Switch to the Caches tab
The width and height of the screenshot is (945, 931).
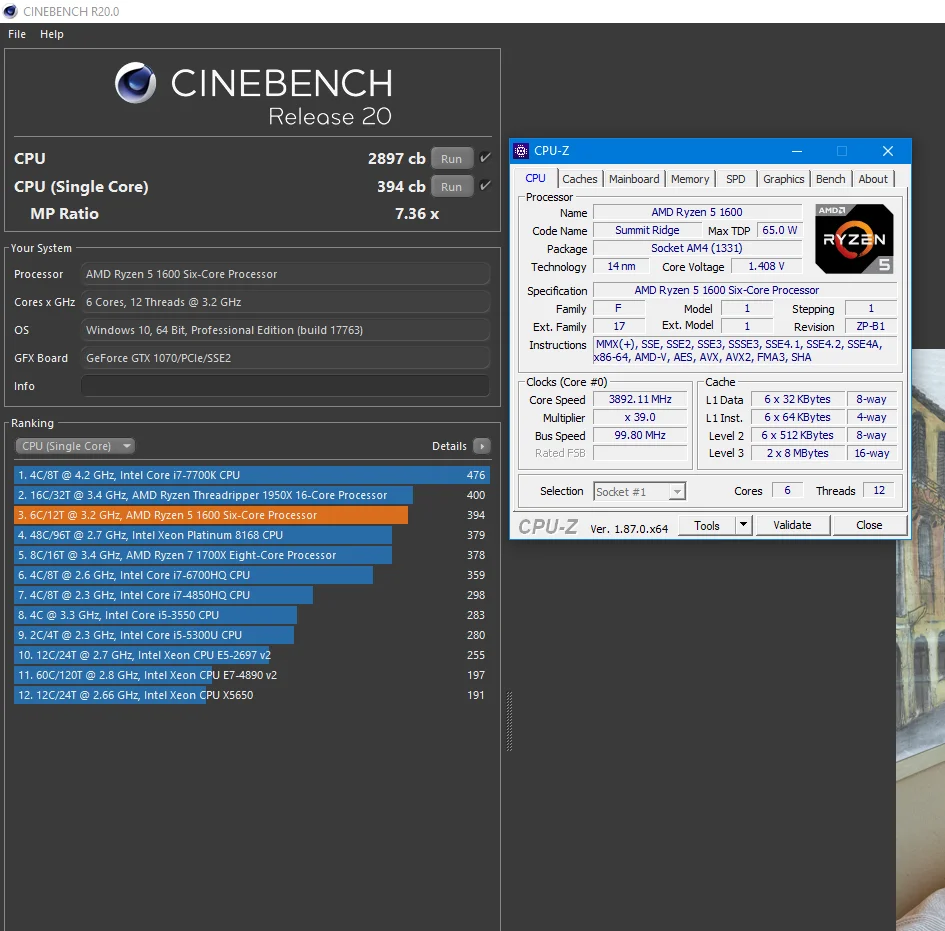(580, 179)
